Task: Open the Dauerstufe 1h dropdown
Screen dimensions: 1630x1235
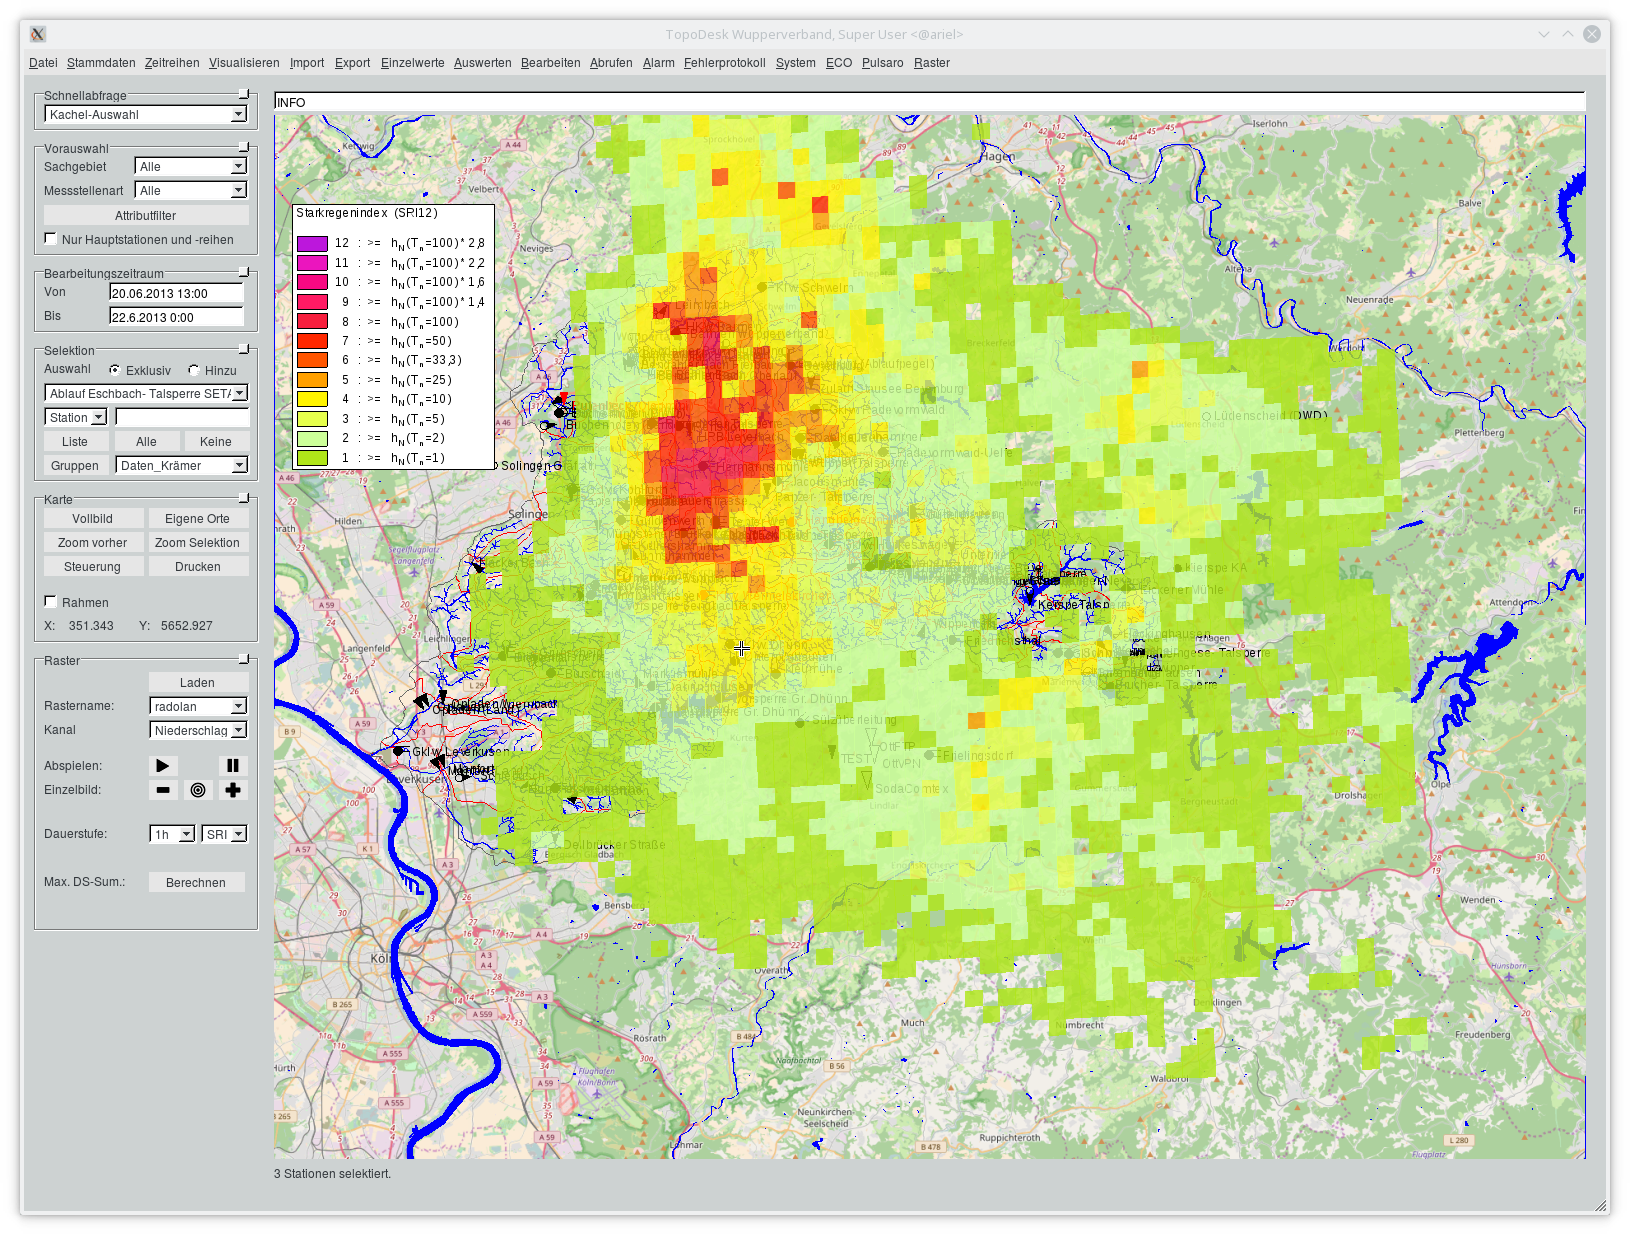Action: point(172,835)
